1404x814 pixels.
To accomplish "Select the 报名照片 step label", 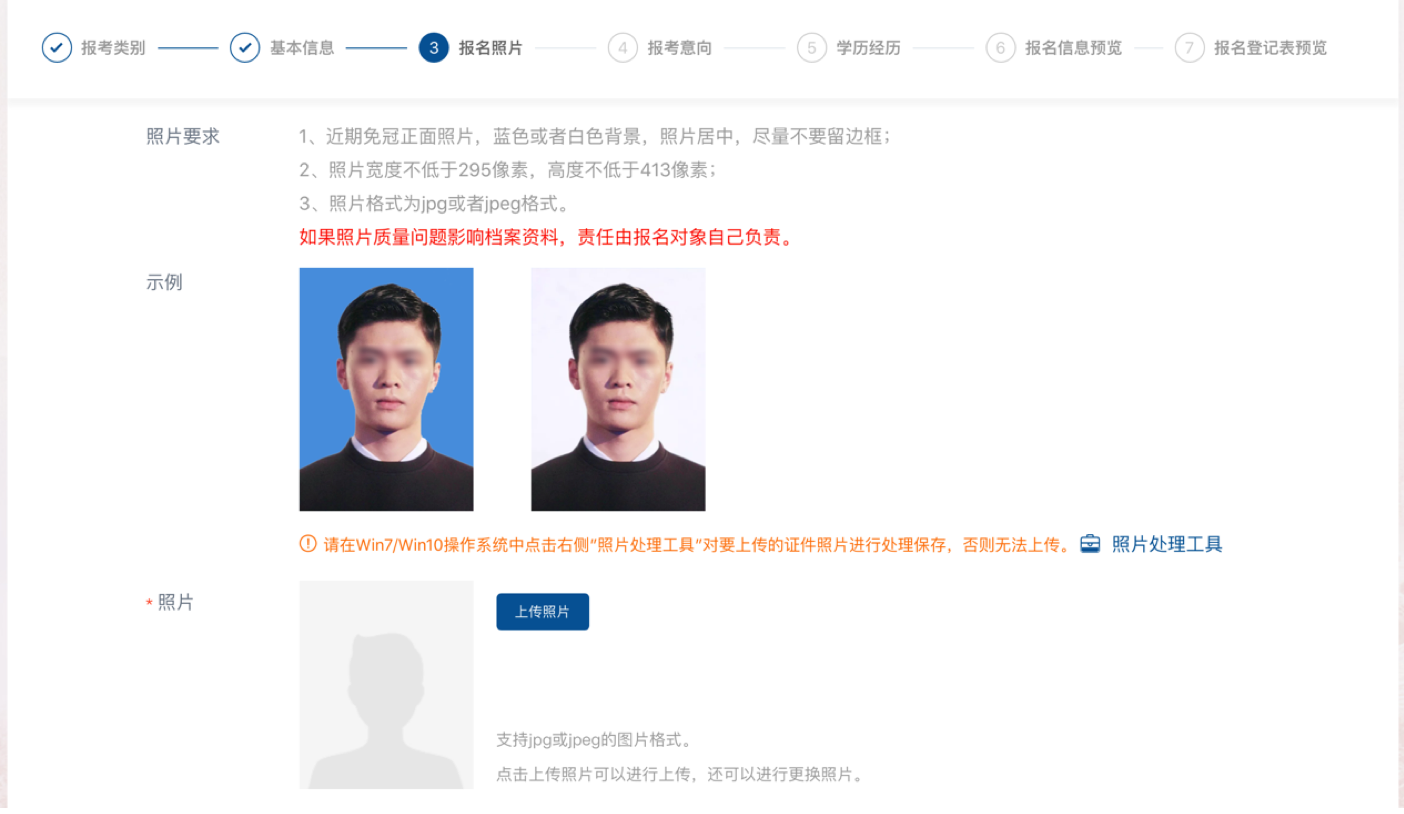I will coord(491,48).
